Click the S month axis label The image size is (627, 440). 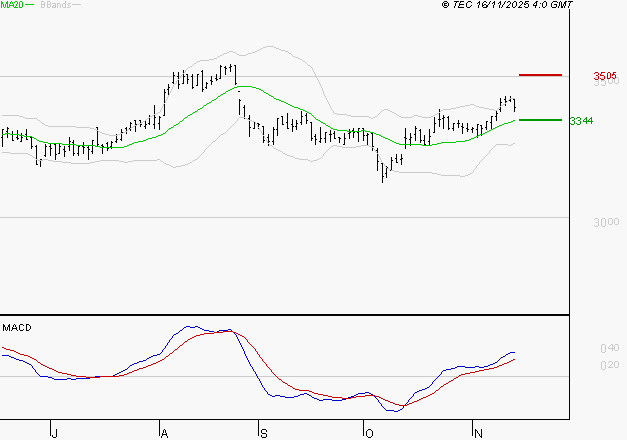tap(264, 434)
